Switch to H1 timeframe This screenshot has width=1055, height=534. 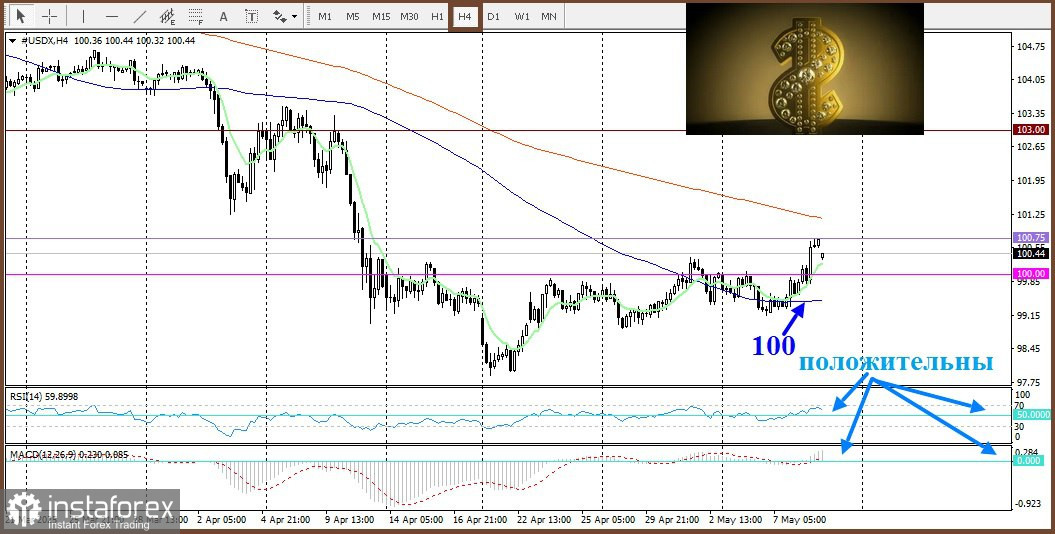[437, 16]
